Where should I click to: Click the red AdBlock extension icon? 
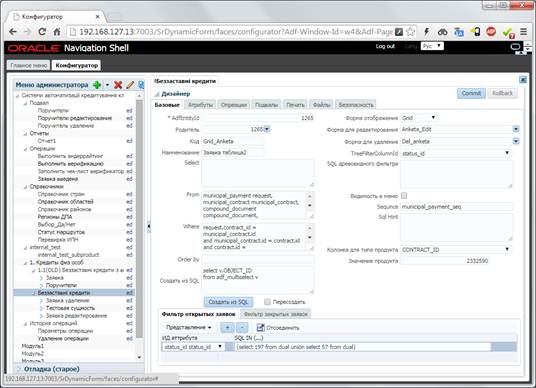491,31
